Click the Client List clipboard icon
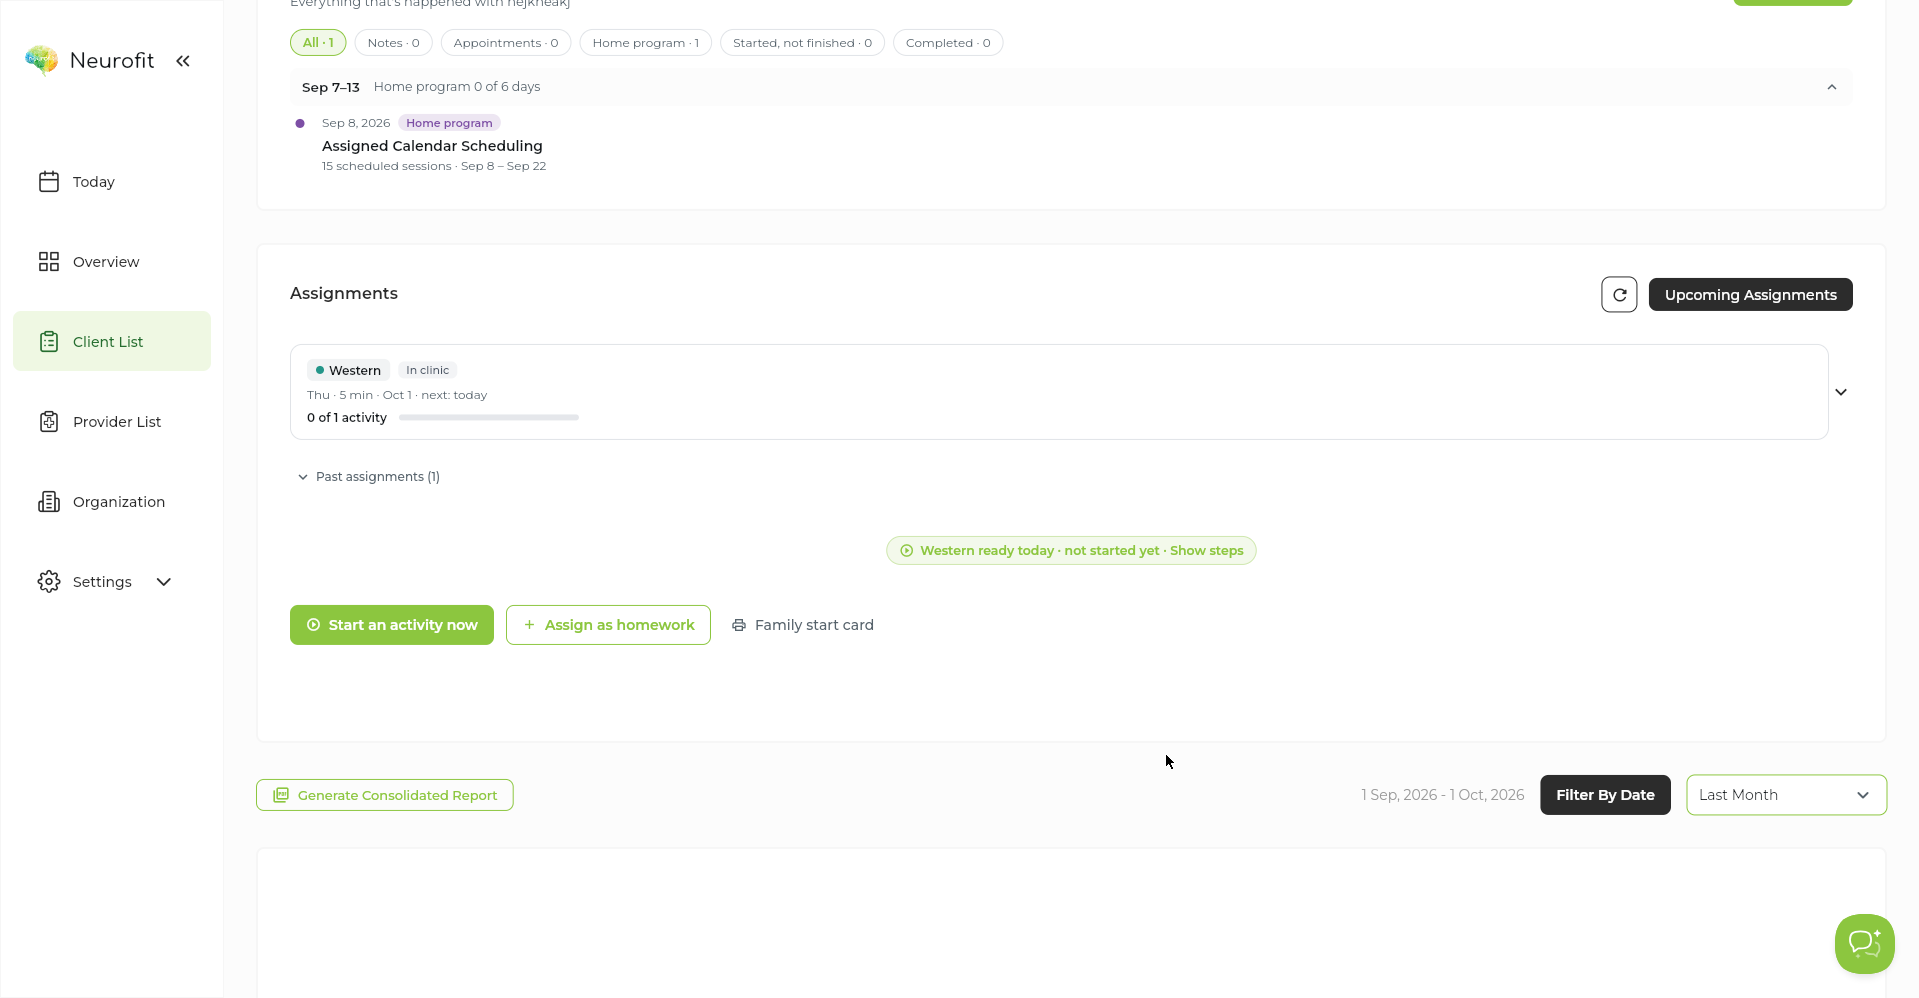 click(x=49, y=341)
